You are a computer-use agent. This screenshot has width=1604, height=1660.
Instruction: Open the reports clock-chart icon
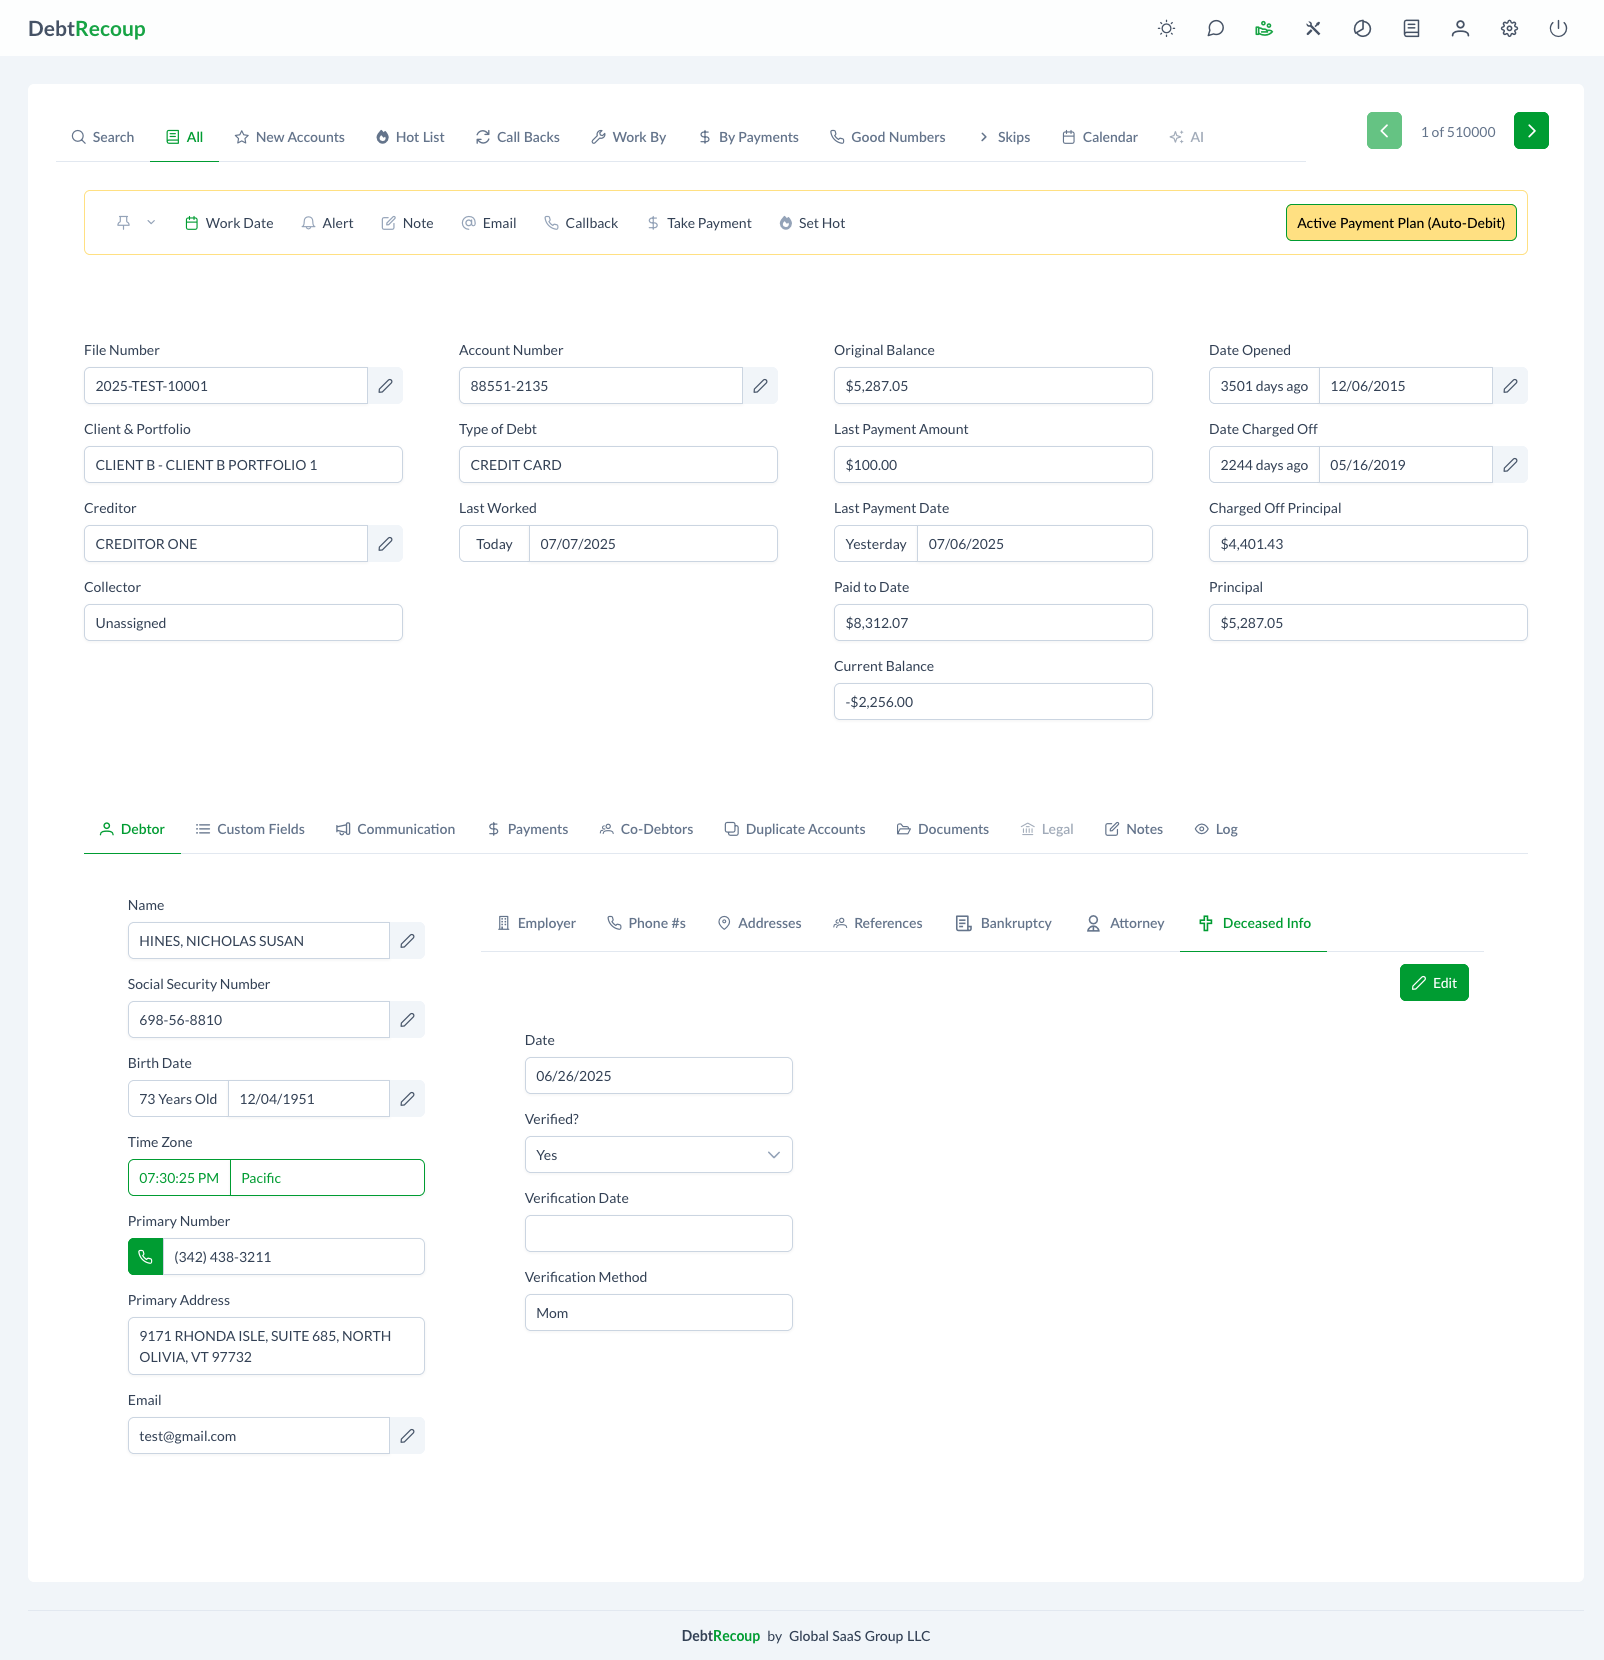click(x=1362, y=29)
